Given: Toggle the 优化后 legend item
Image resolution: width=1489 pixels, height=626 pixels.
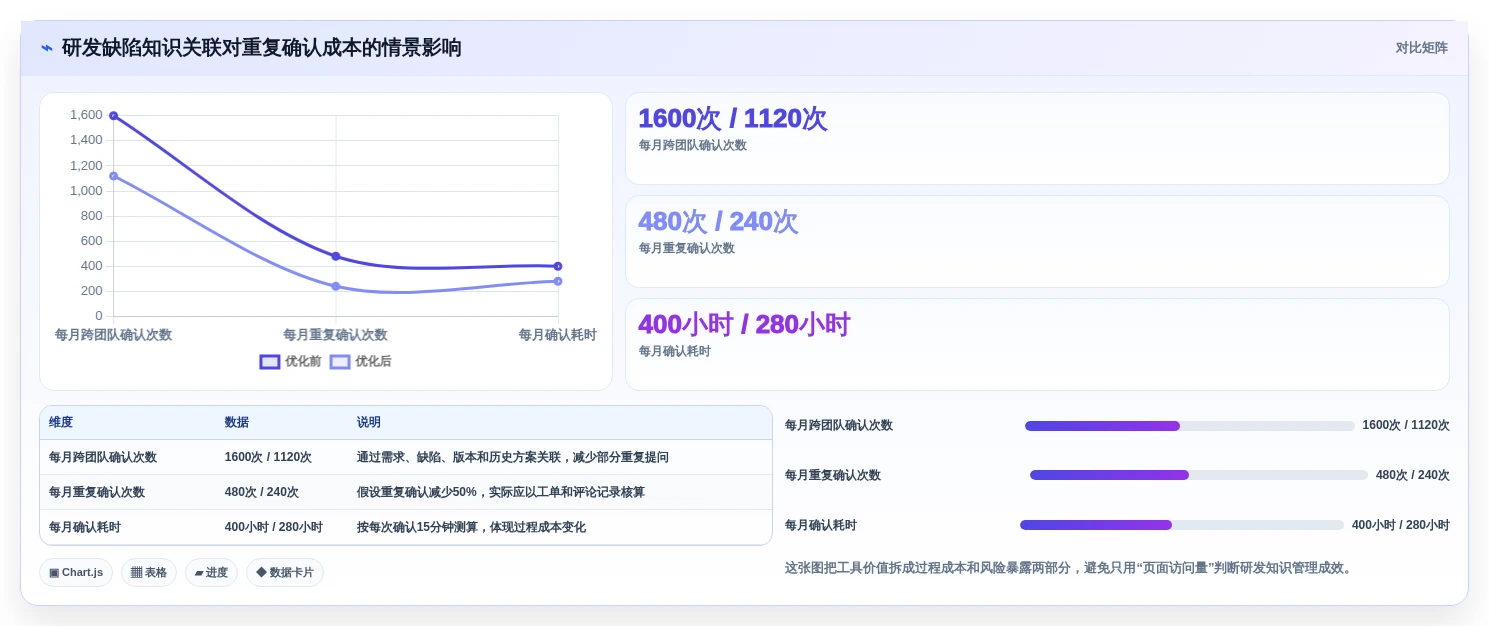Looking at the screenshot, I should 360,362.
